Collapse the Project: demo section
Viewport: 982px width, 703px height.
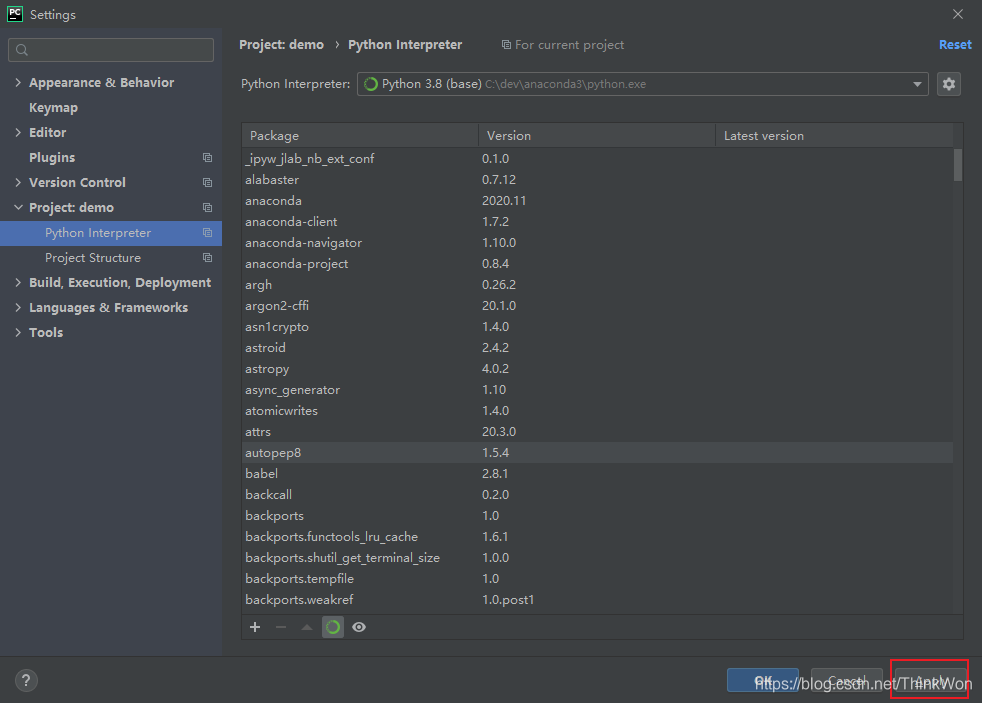[x=18, y=208]
